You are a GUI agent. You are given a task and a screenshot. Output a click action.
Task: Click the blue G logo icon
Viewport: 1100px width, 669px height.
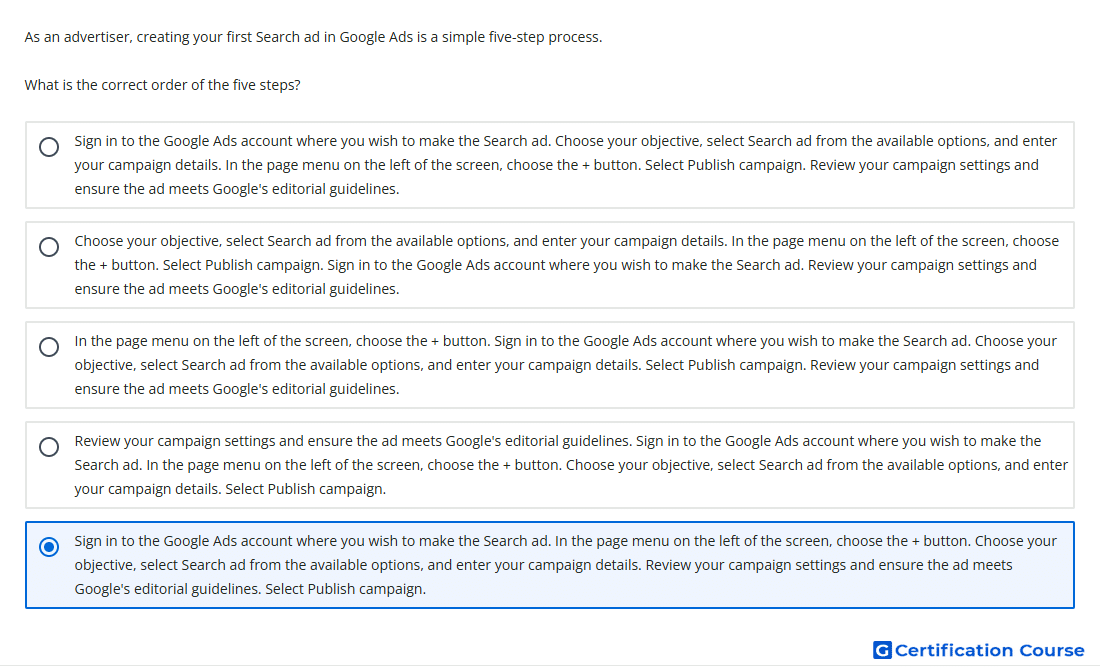coord(882,650)
